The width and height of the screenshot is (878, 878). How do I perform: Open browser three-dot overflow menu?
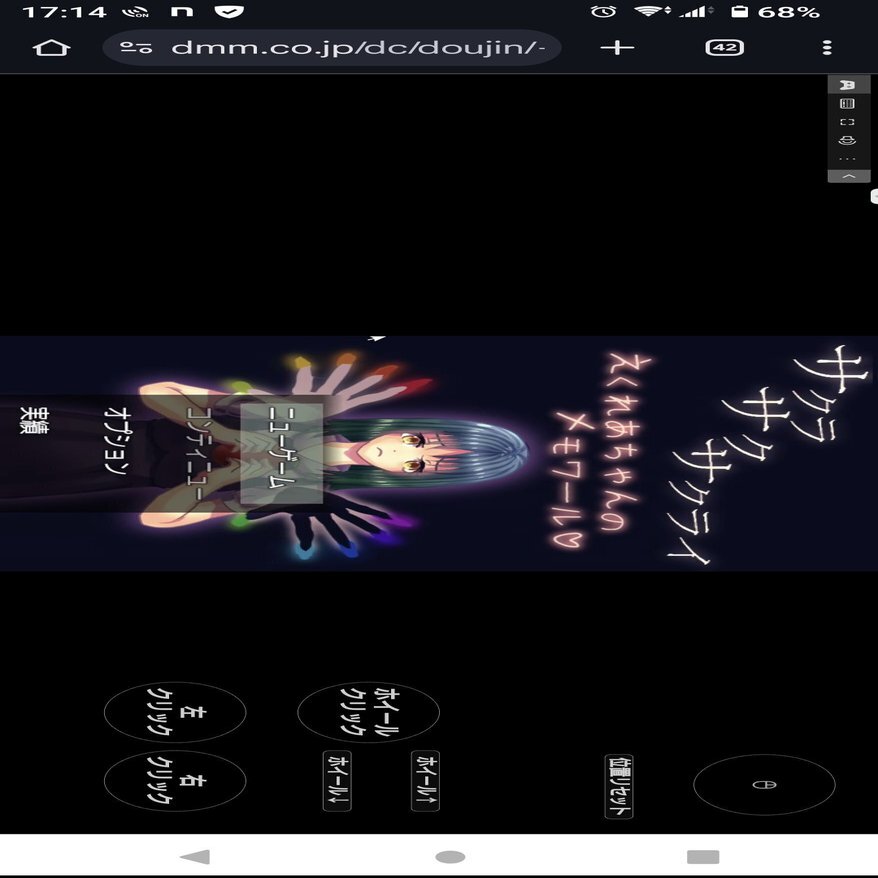tap(827, 48)
